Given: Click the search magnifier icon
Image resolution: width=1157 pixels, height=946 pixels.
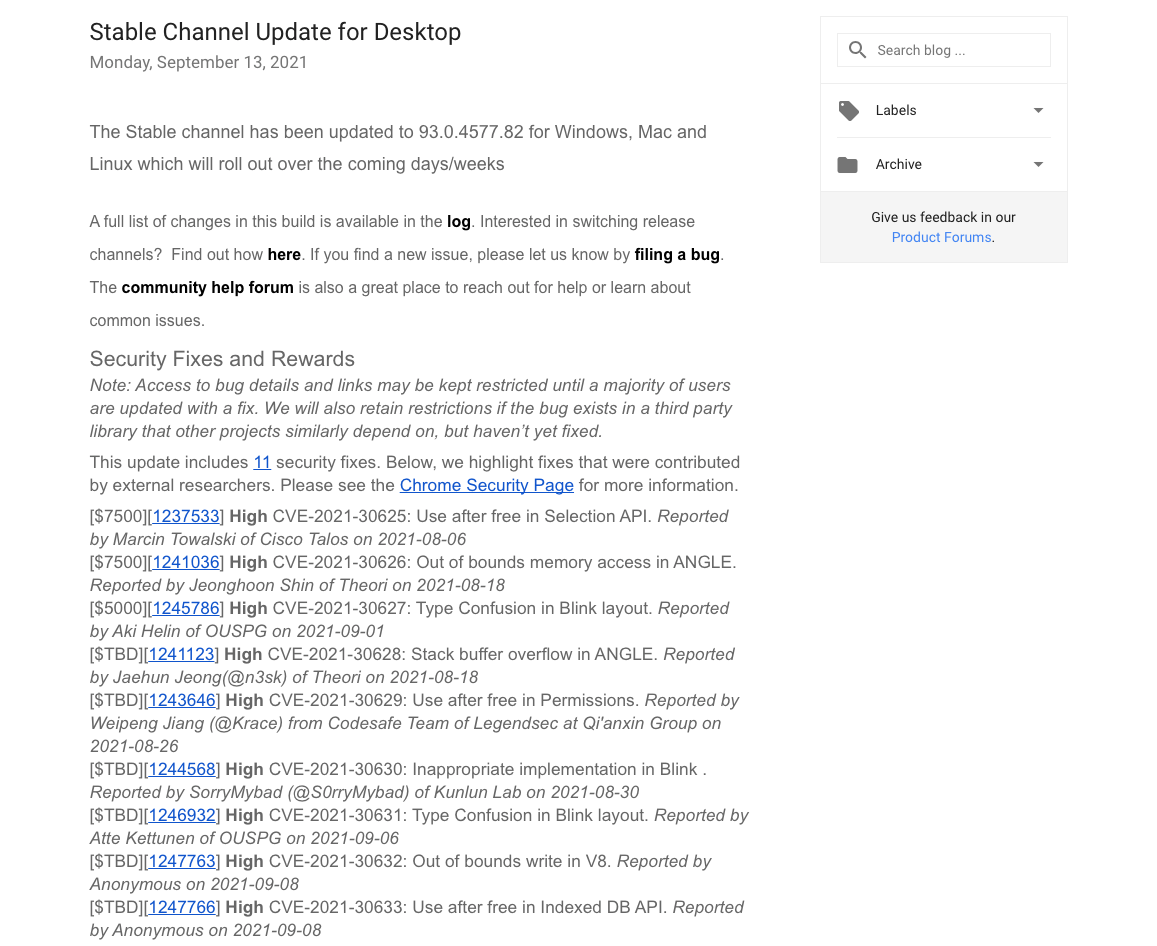Looking at the screenshot, I should point(857,50).
